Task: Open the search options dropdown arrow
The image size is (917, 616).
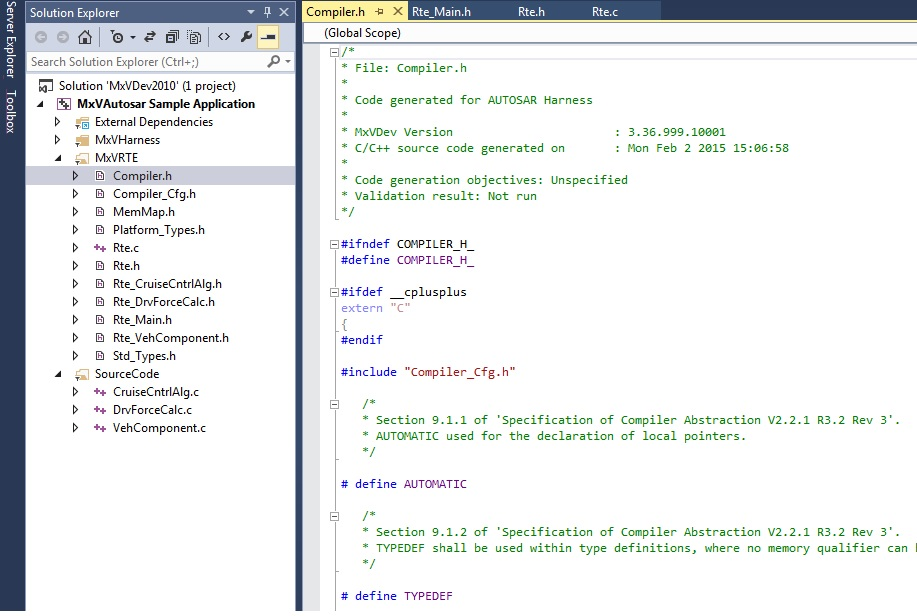Action: pos(288,61)
